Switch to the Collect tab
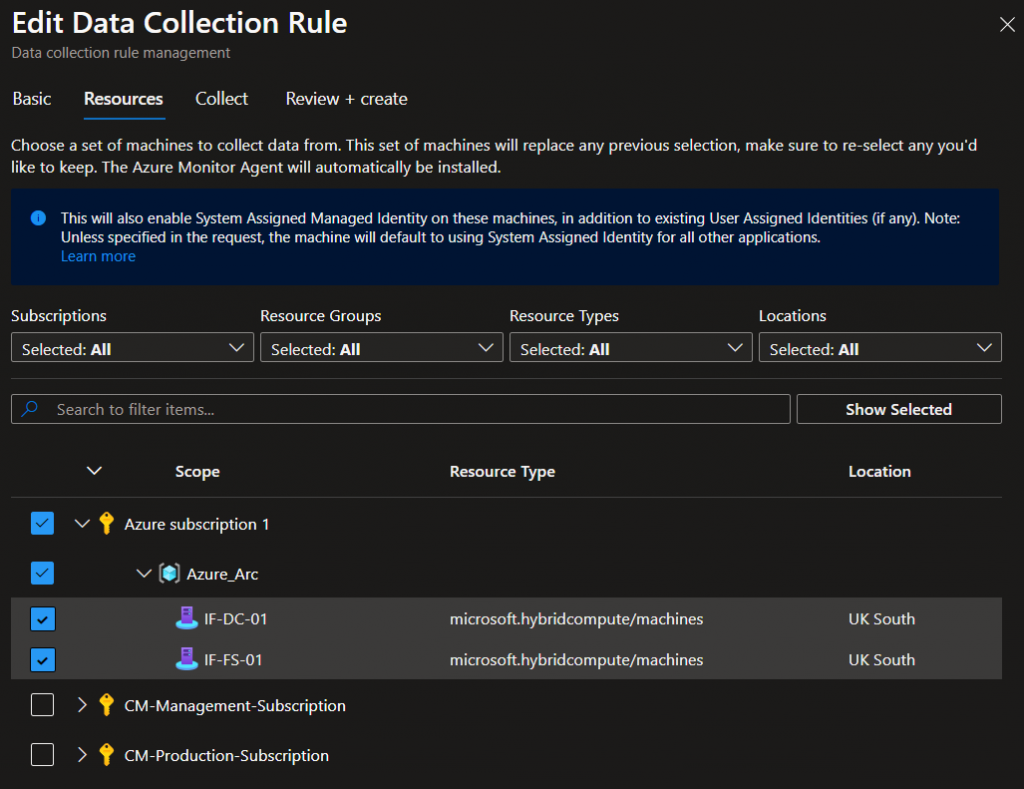Screen dimensions: 1024x789 [x=221, y=98]
